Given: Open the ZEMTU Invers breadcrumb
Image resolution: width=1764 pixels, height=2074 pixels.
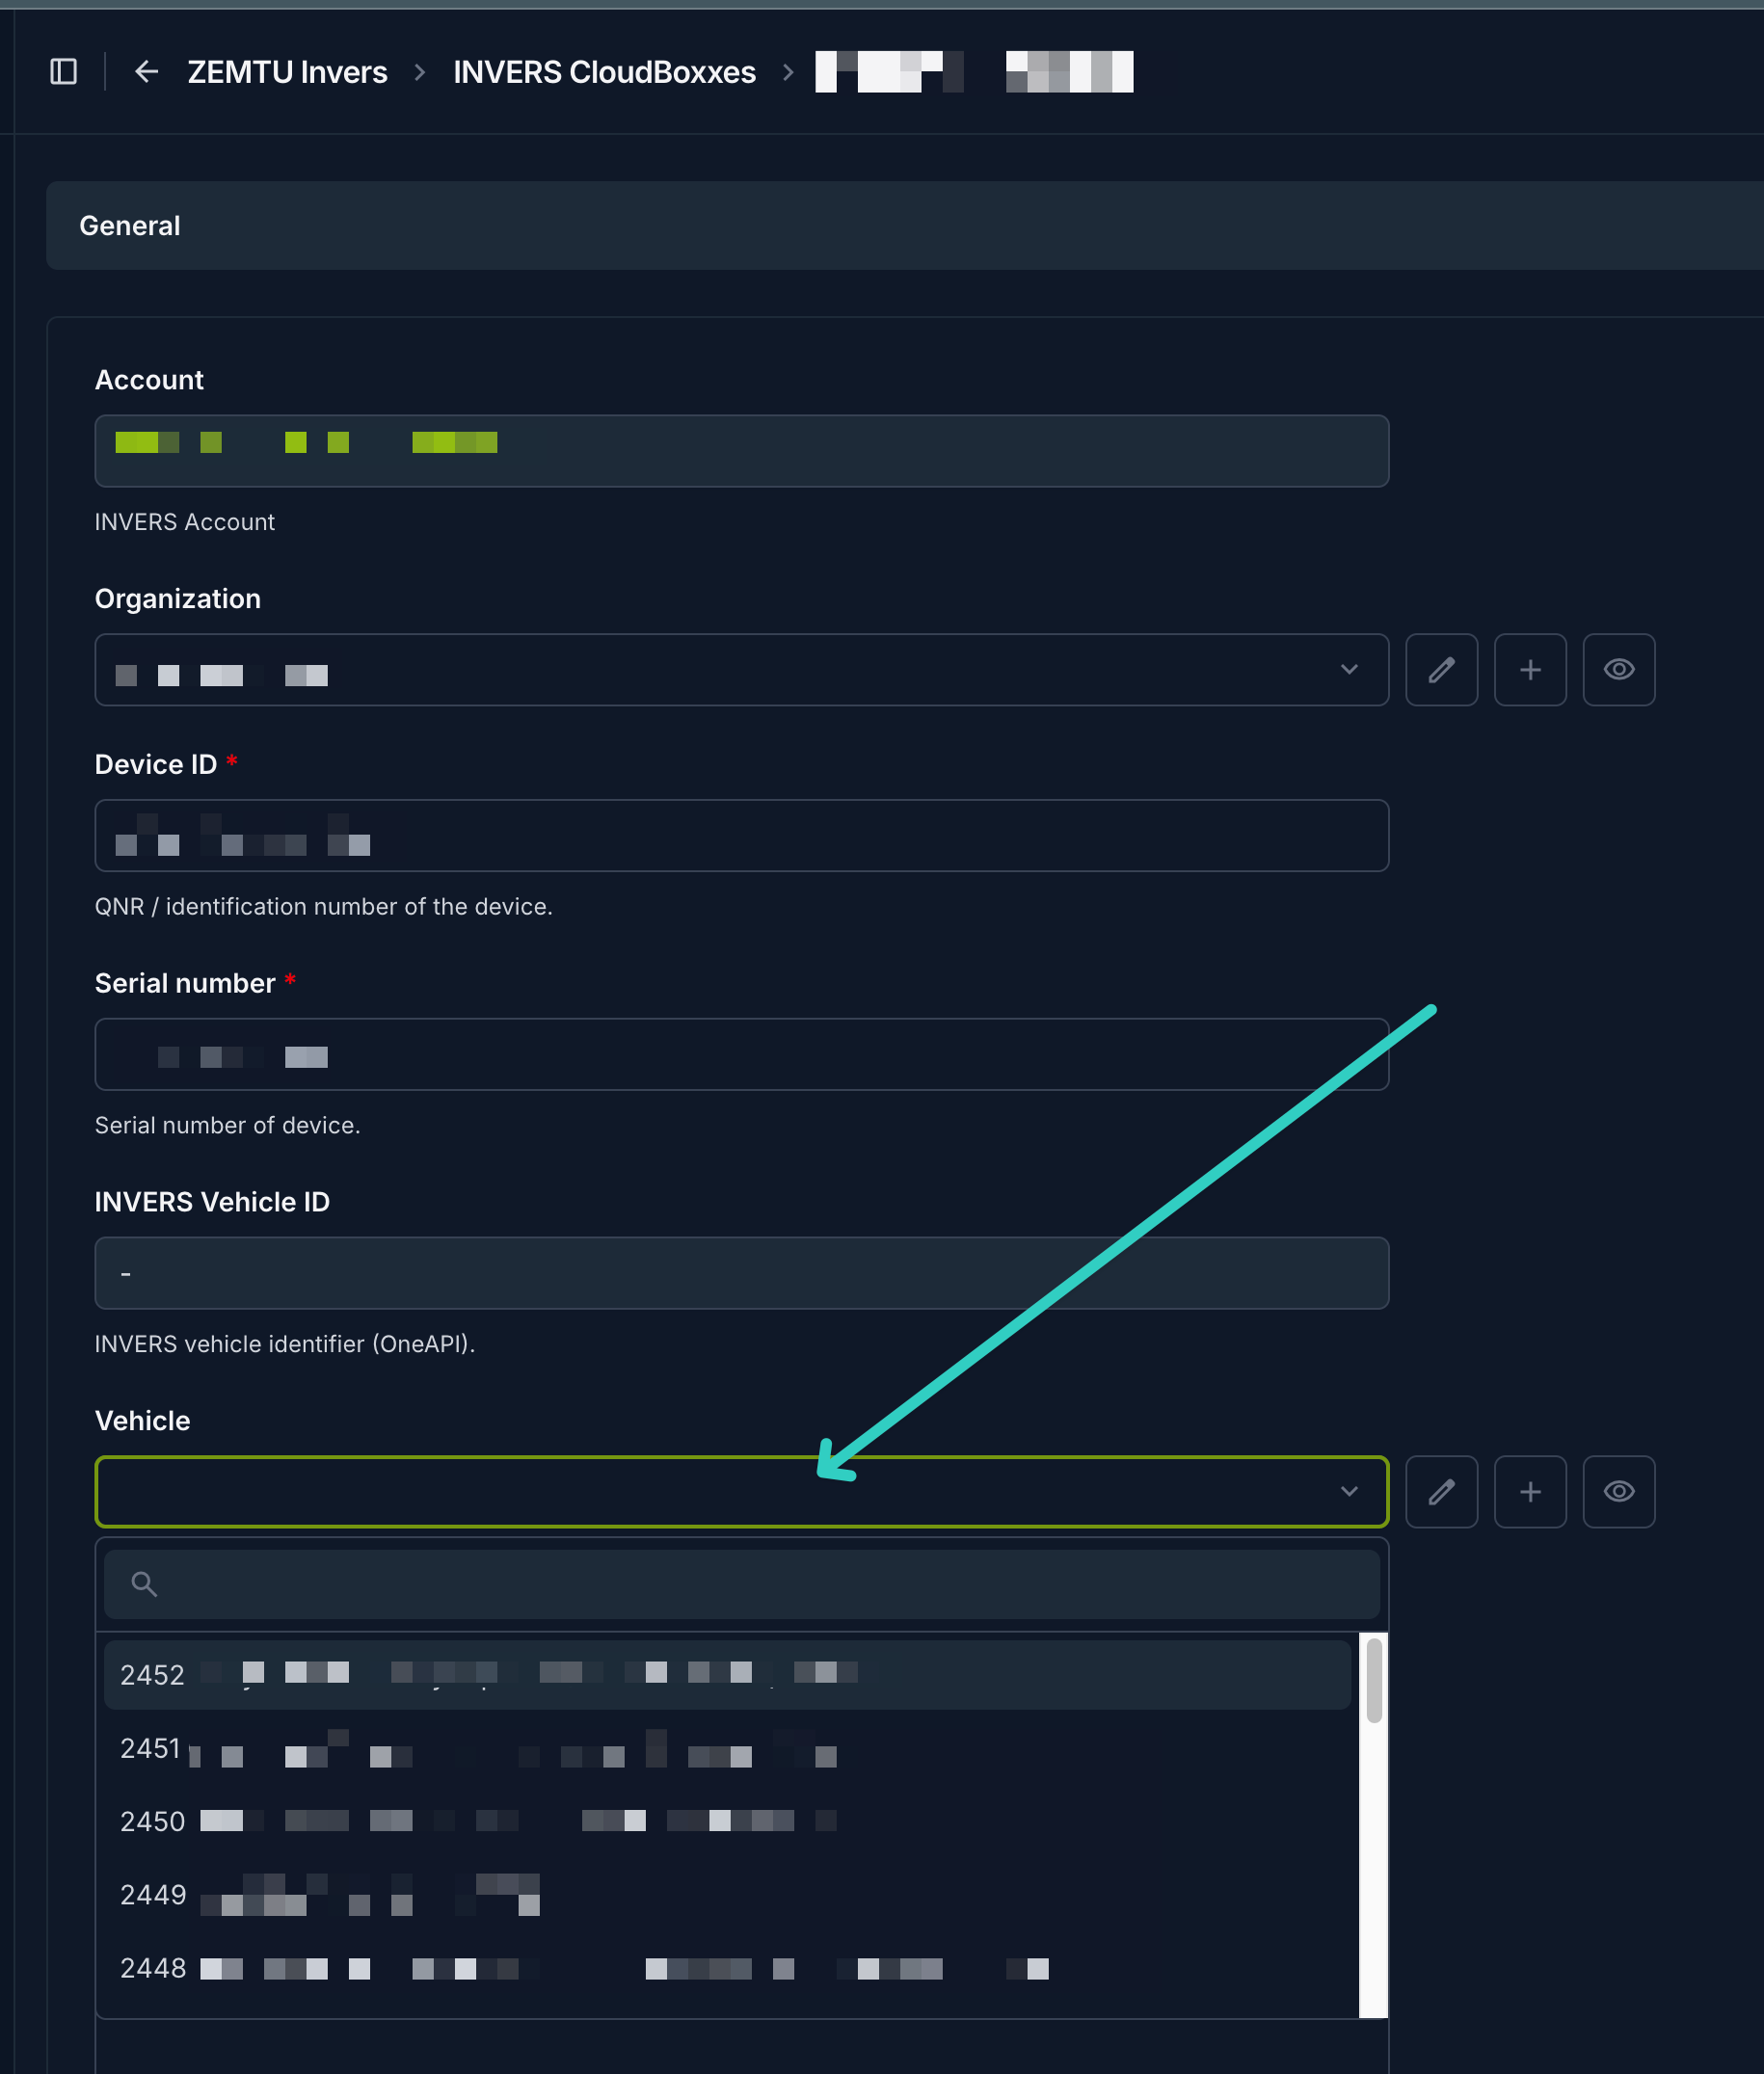Looking at the screenshot, I should coord(287,72).
